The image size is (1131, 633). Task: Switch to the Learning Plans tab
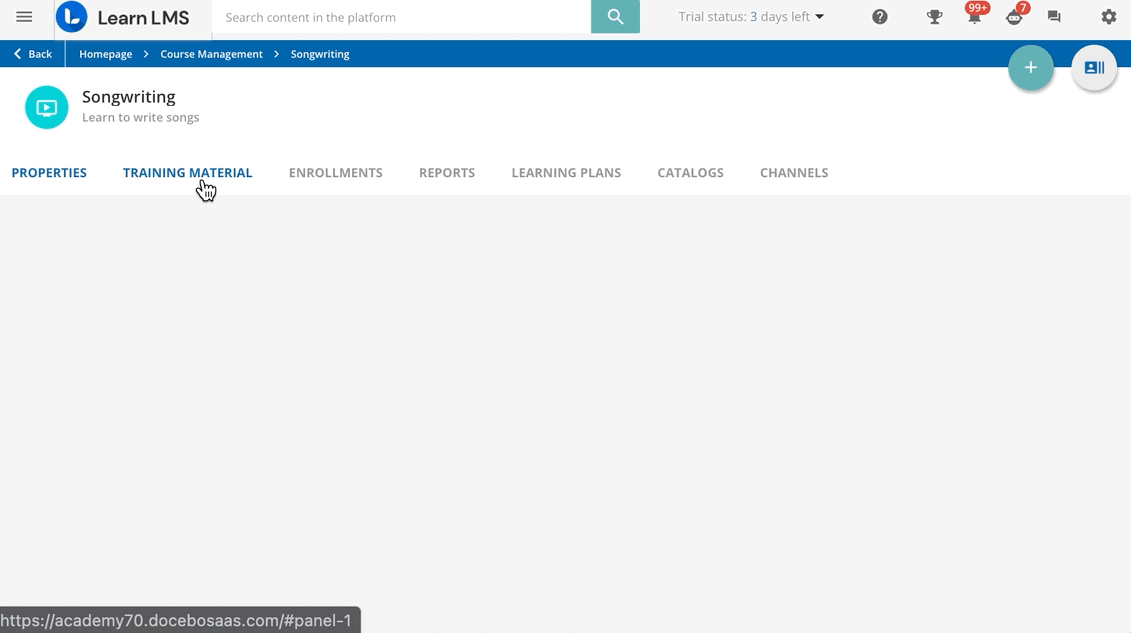[566, 172]
